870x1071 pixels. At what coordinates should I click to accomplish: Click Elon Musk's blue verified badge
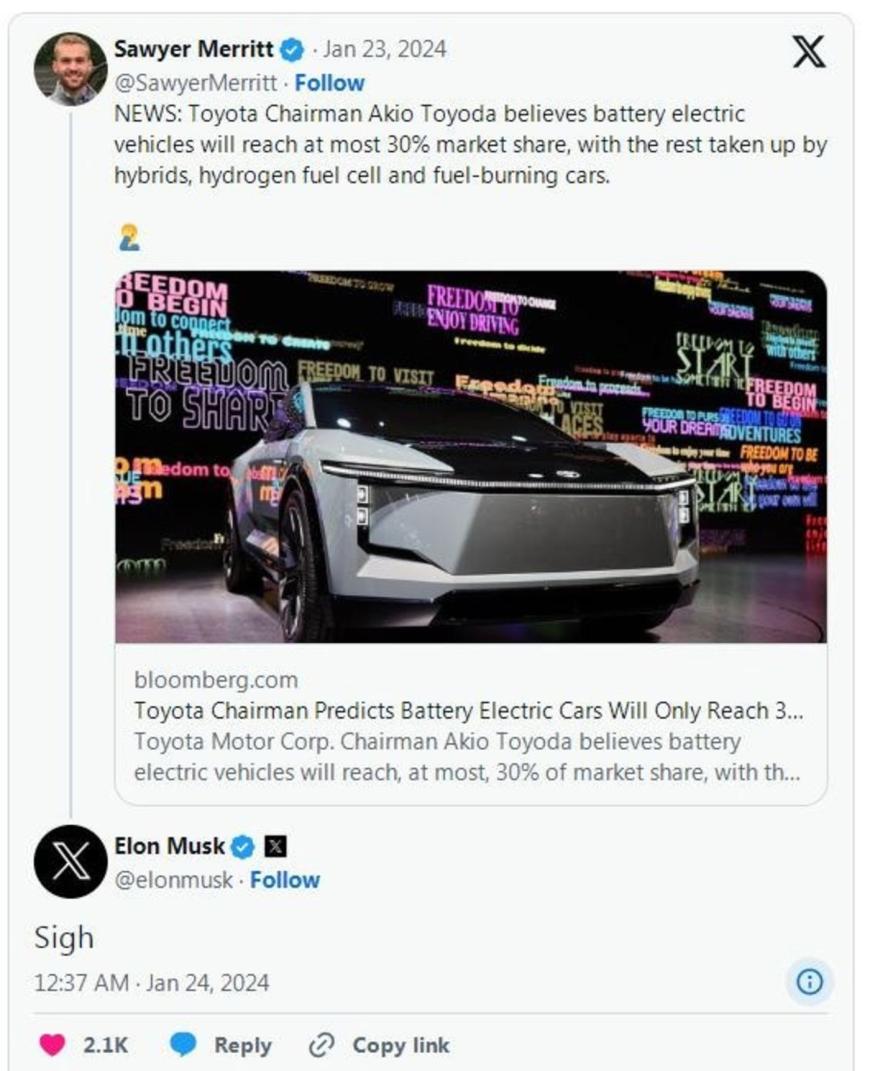[243, 847]
